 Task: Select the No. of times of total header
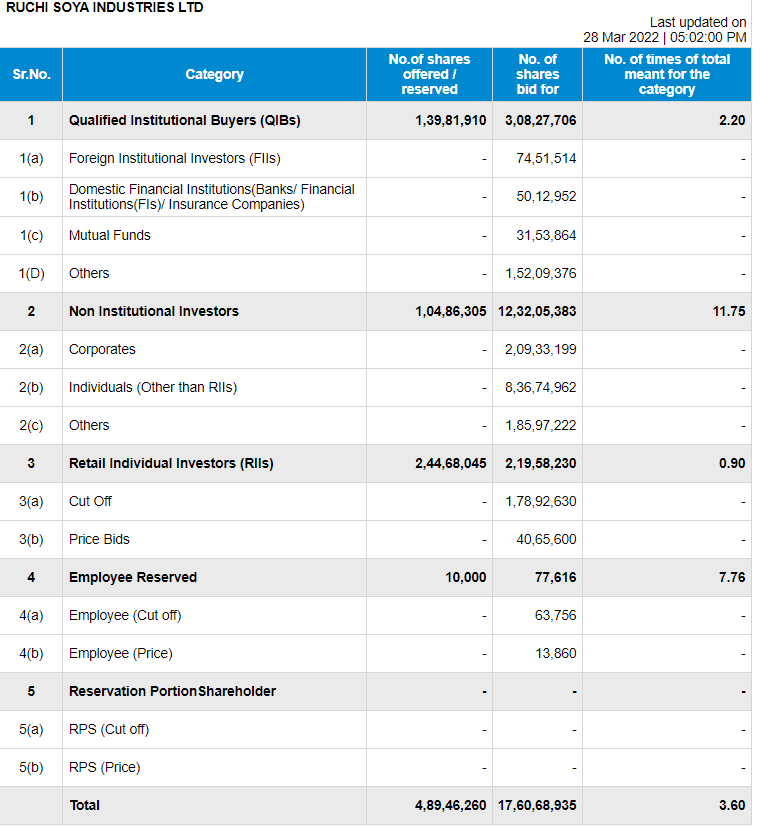[x=666, y=74]
